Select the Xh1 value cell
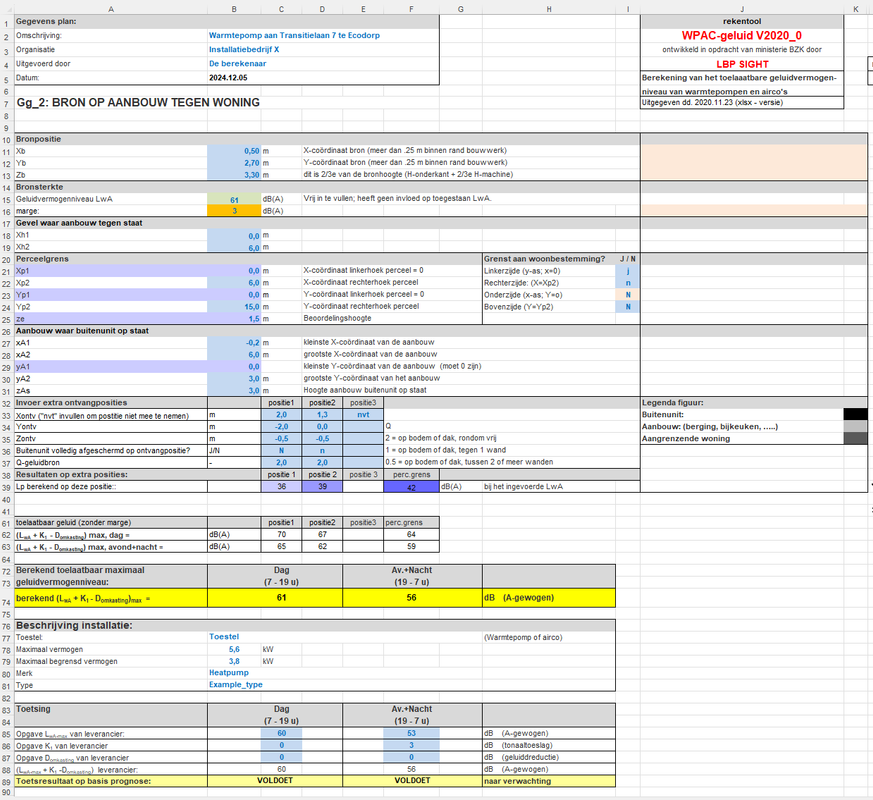The height and width of the screenshot is (800, 873). point(234,235)
